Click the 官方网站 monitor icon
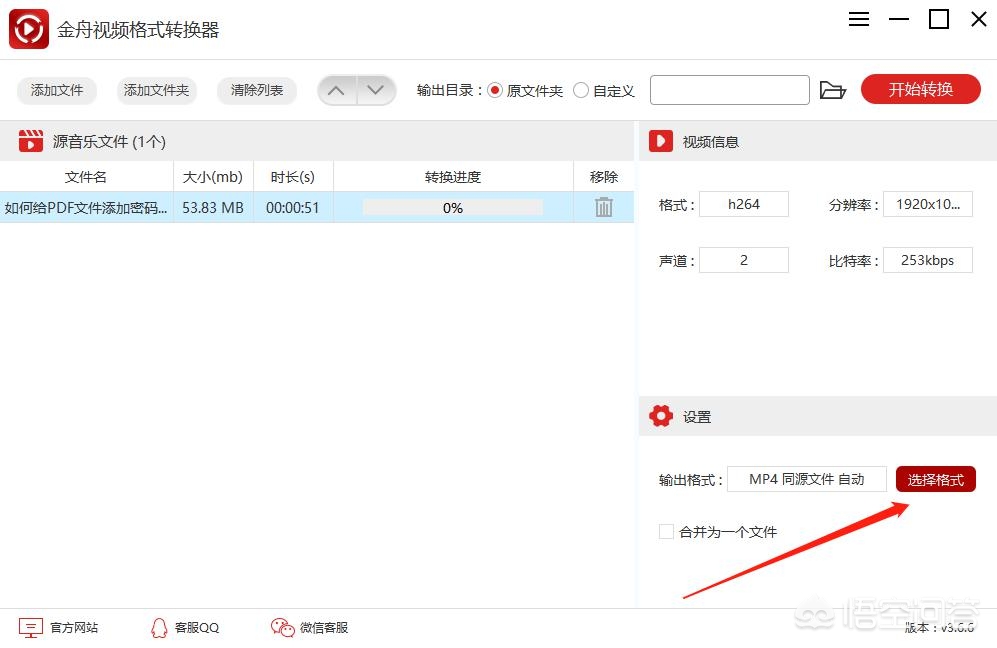Screen dimensions: 997x648 [x=31, y=628]
